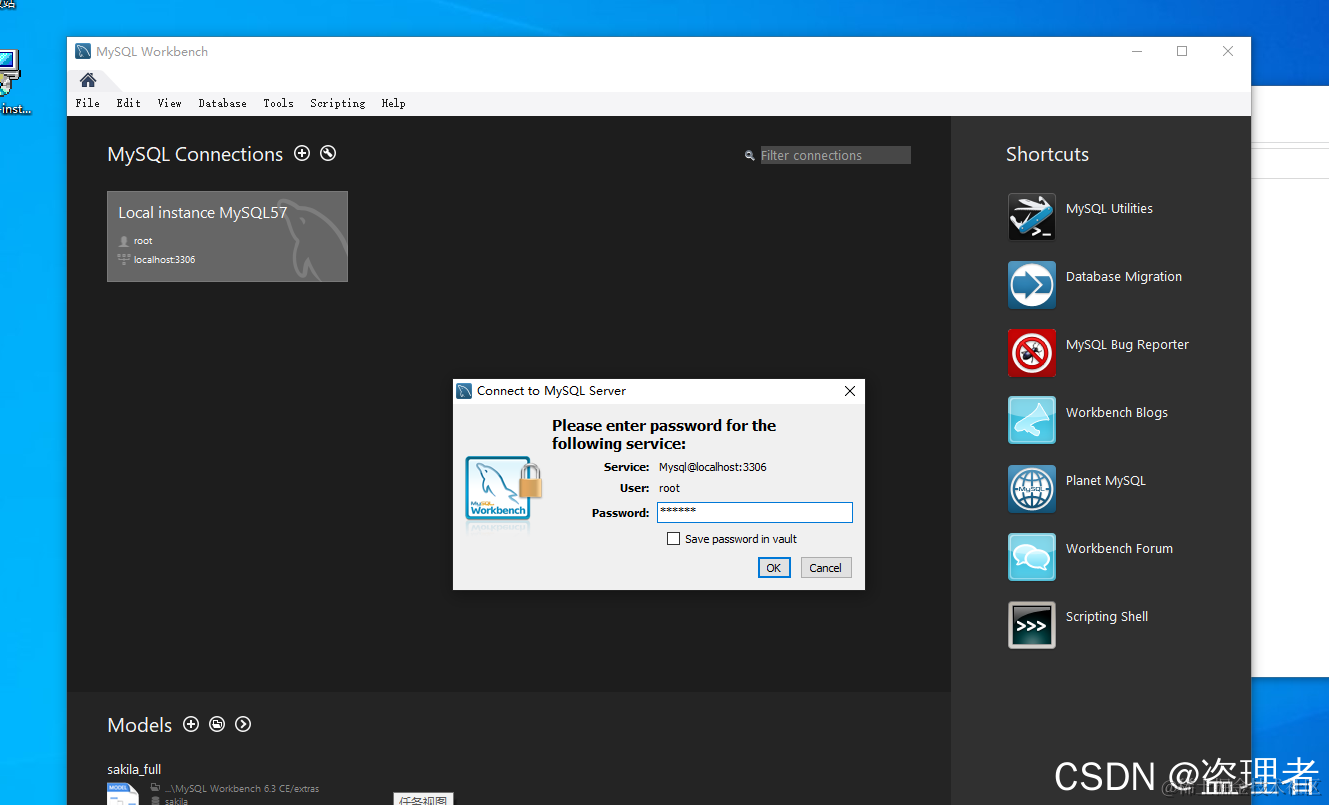Open the Tools menu
Viewport: 1329px width, 805px height.
pyautogui.click(x=279, y=103)
